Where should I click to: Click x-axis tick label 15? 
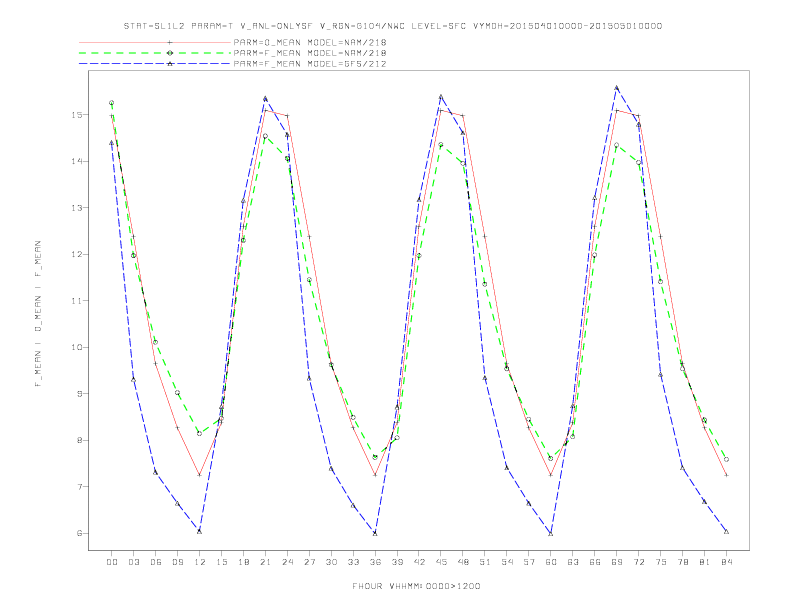click(221, 562)
